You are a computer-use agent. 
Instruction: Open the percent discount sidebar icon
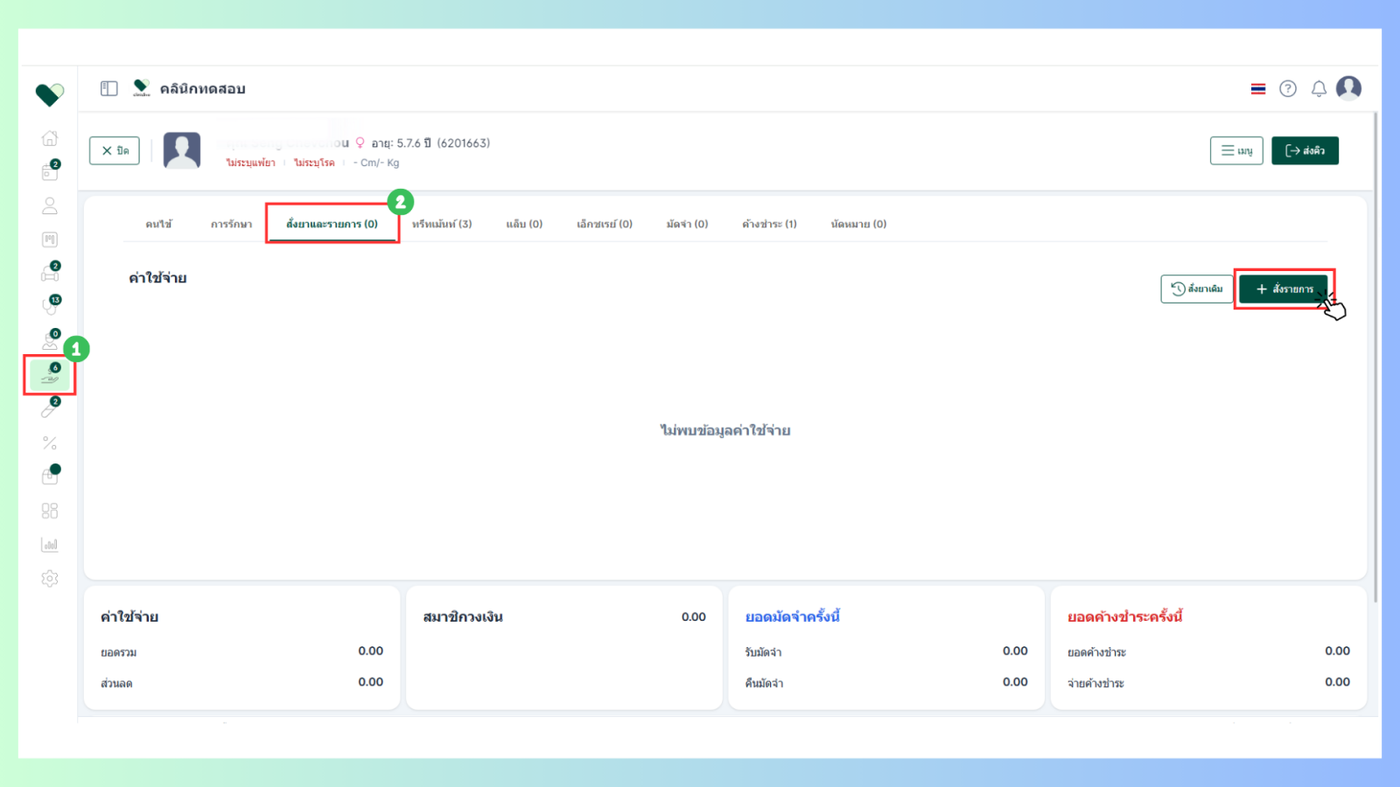[49, 443]
